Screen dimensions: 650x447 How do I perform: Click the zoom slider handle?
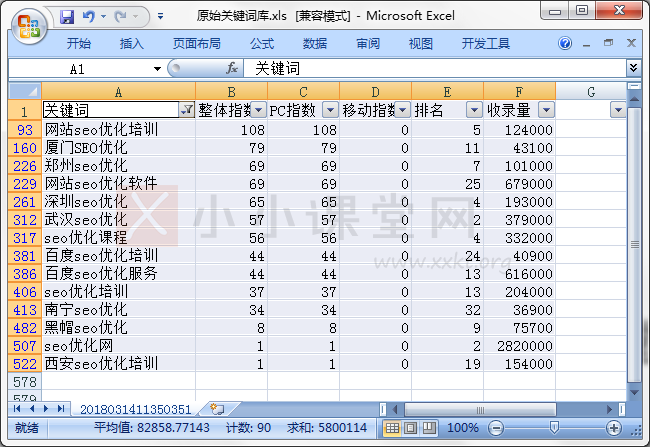pyautogui.click(x=554, y=428)
